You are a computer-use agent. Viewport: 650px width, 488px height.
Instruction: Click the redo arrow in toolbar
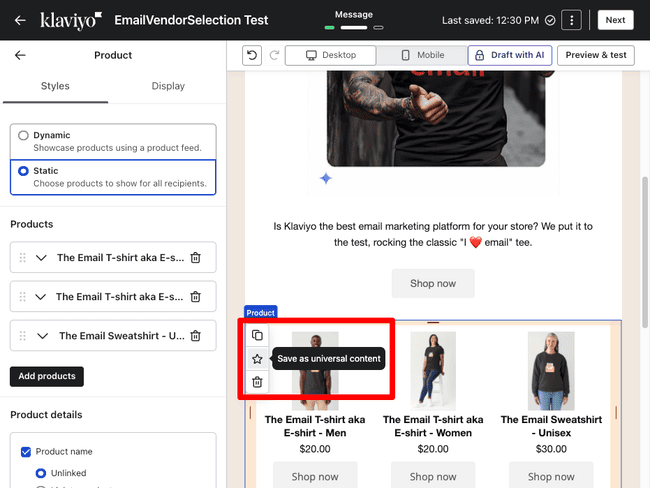coord(272,56)
